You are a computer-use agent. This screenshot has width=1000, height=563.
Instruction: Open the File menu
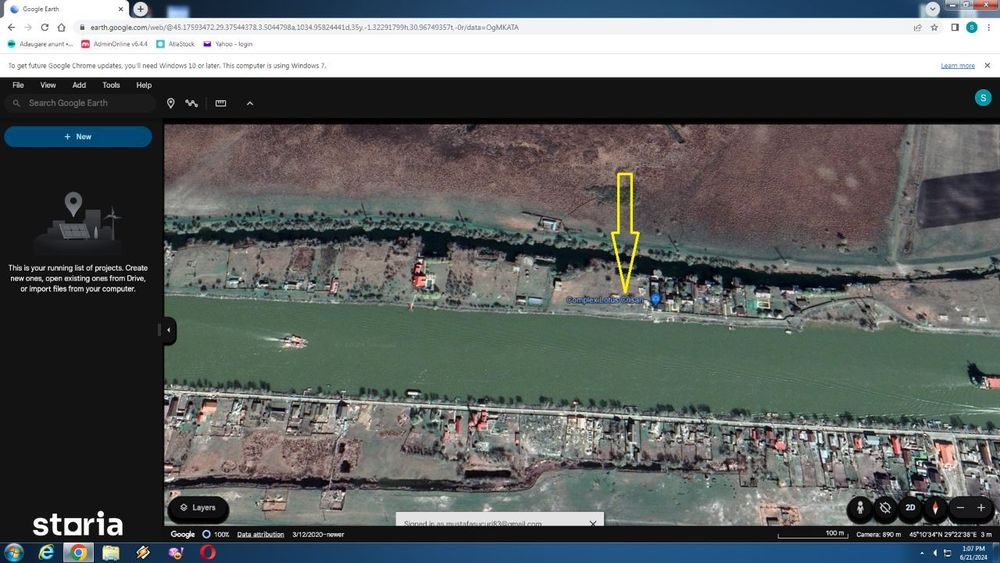(x=18, y=85)
